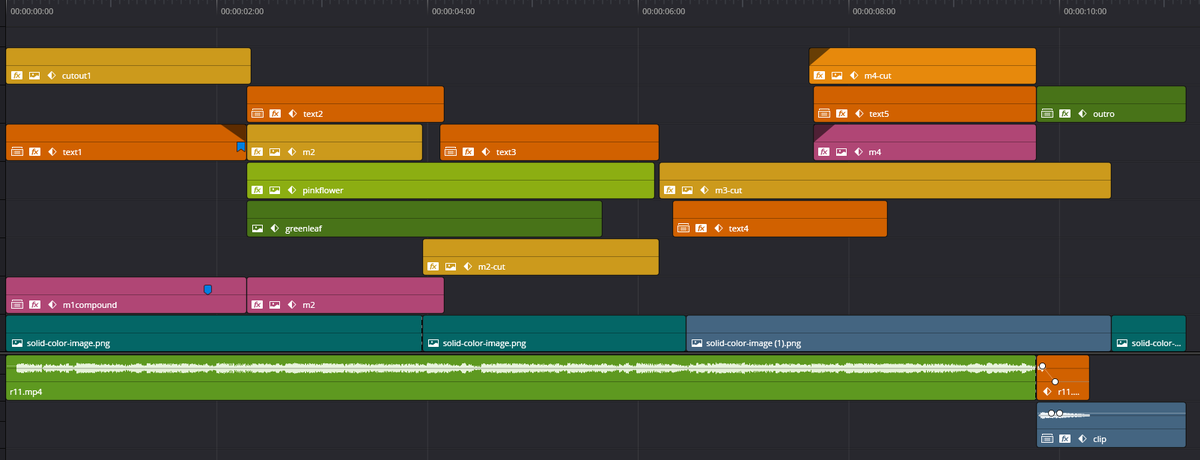Select the m2-cut clip name

point(491,267)
